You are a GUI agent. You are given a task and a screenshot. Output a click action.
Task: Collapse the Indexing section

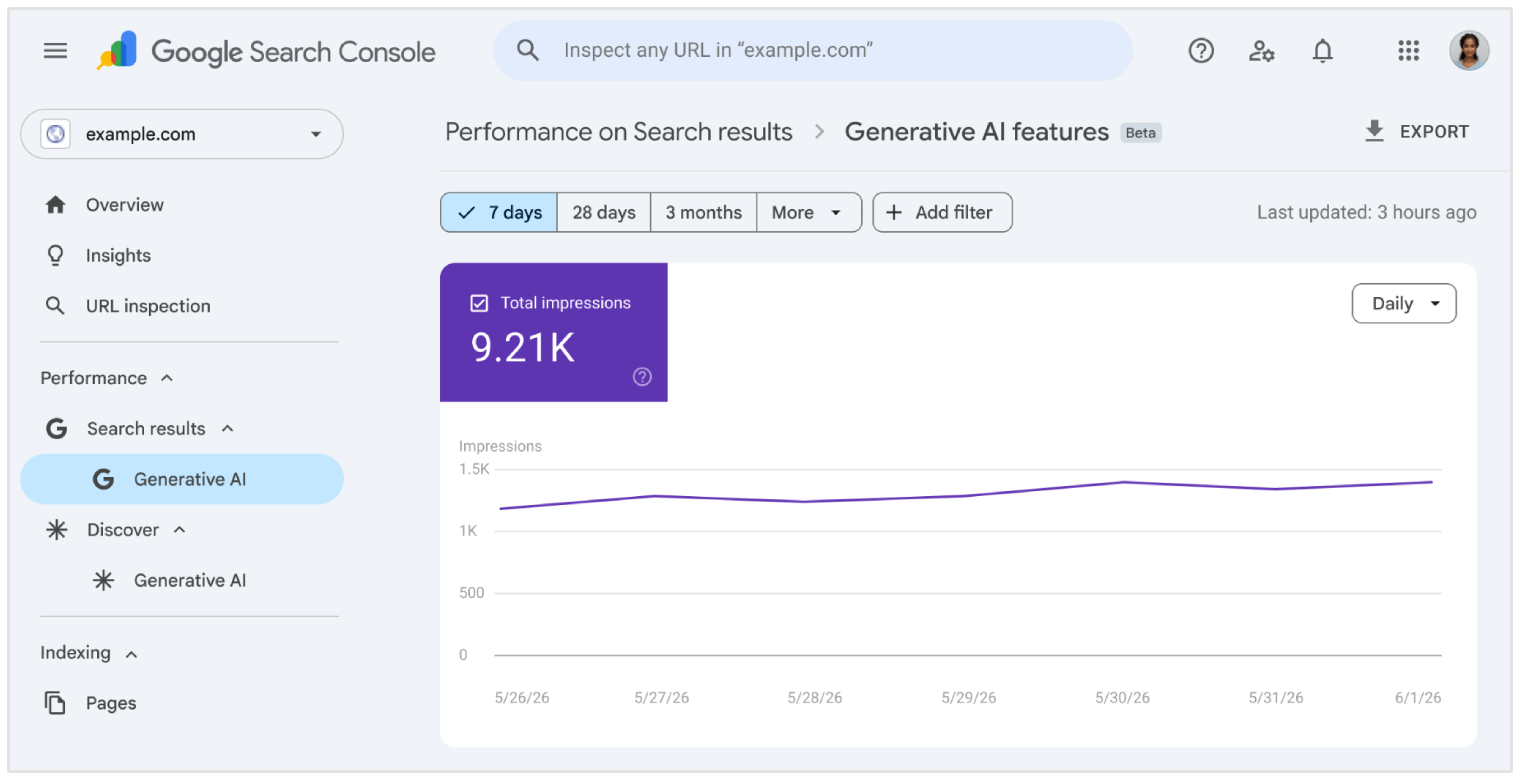tap(131, 654)
